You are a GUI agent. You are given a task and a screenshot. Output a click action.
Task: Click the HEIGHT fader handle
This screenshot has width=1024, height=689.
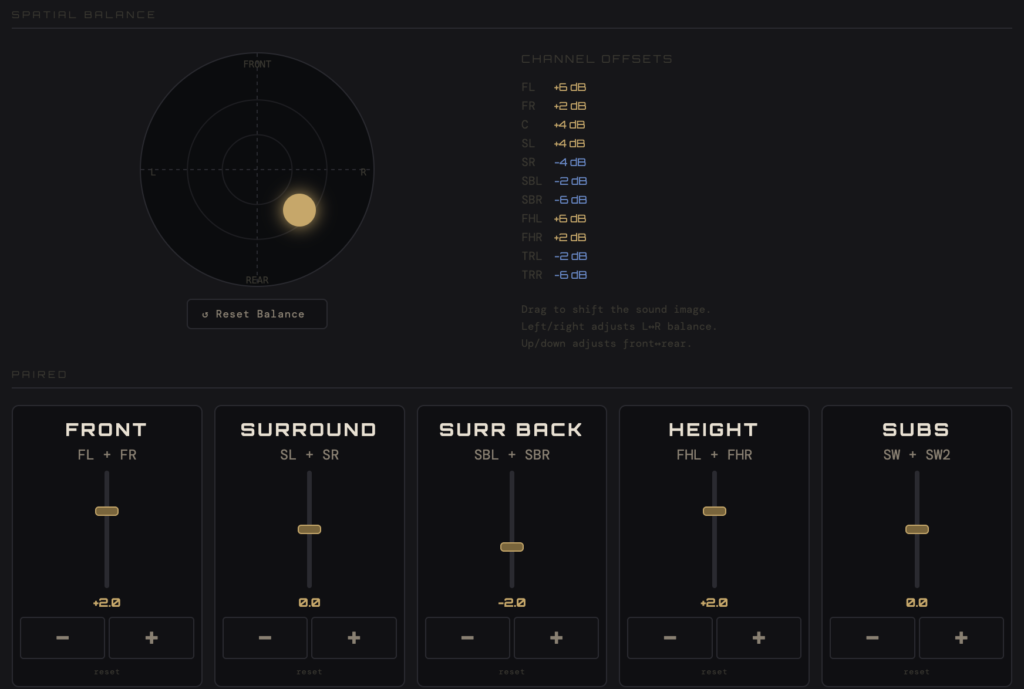714,511
